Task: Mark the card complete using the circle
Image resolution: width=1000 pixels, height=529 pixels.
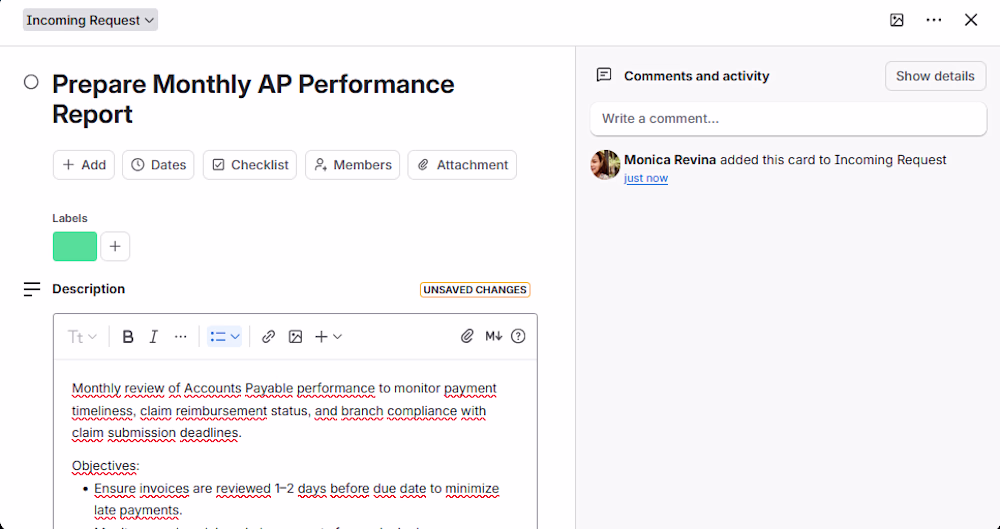Action: (x=31, y=82)
